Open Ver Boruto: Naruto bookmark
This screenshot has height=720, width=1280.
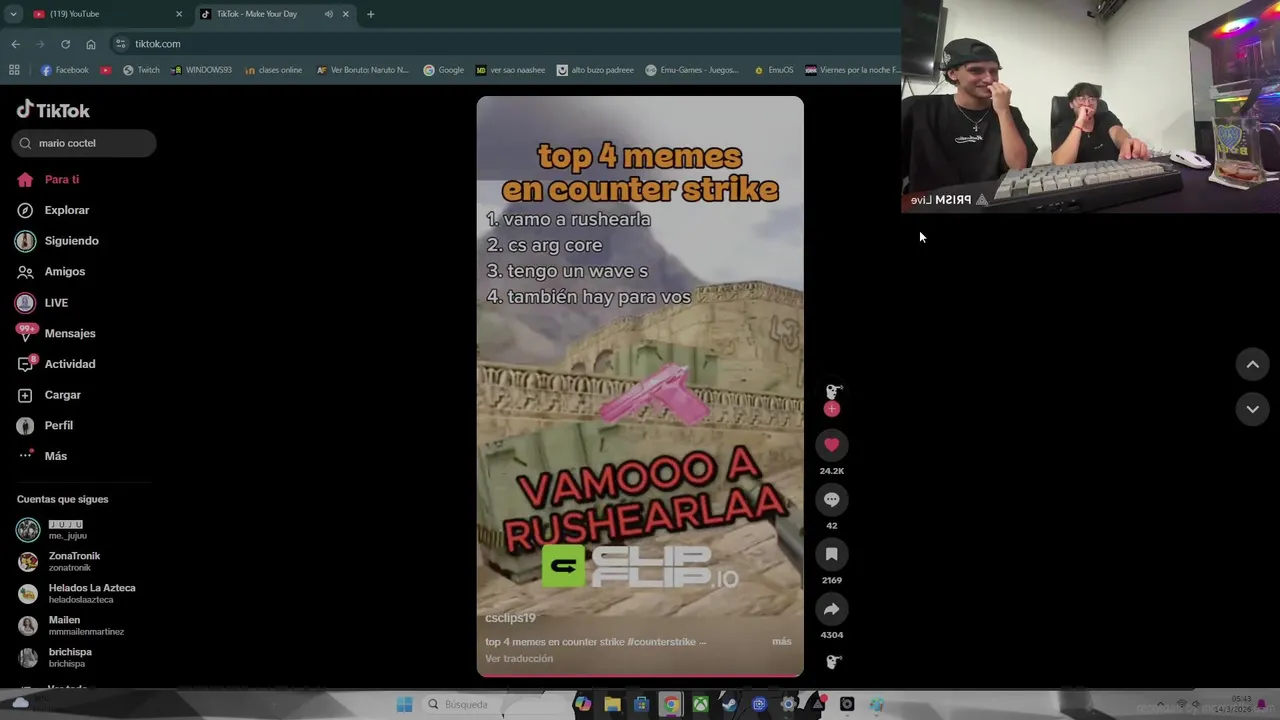(x=363, y=70)
